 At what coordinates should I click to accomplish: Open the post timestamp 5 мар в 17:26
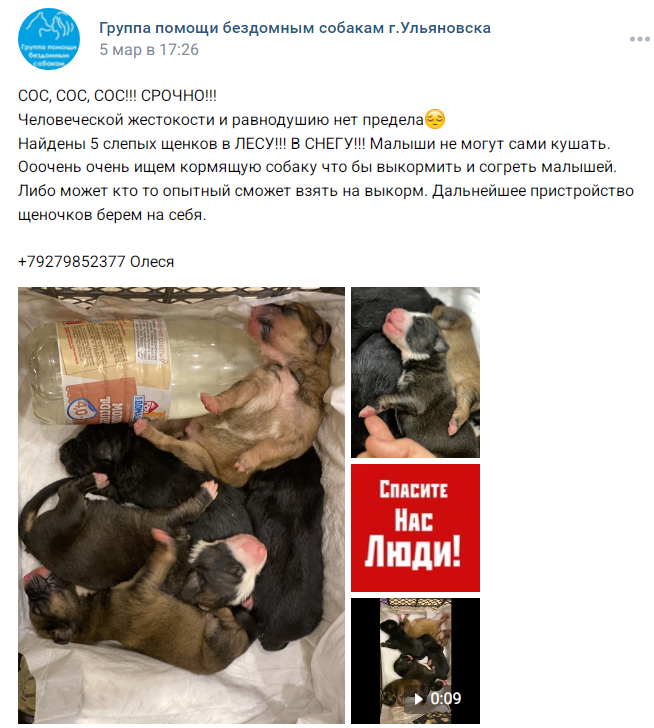[x=149, y=50]
